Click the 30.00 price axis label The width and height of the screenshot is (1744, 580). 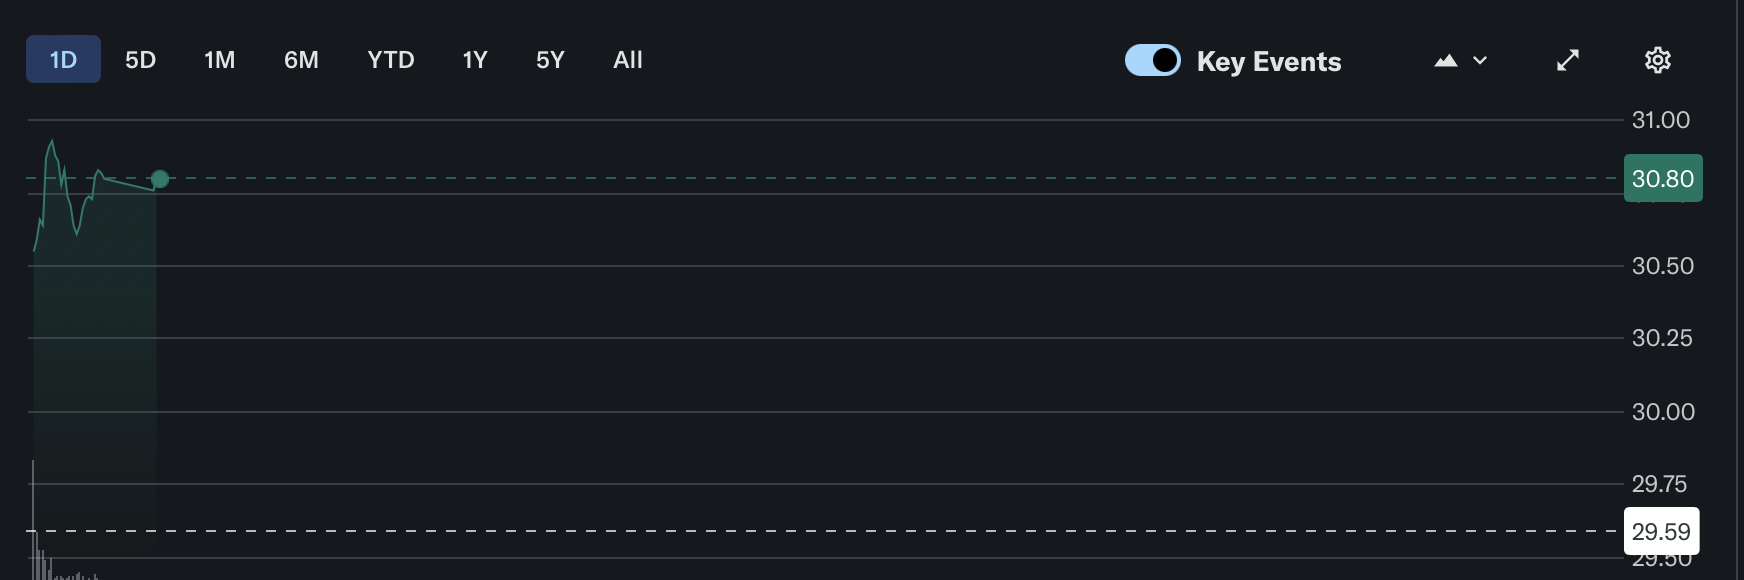point(1663,412)
